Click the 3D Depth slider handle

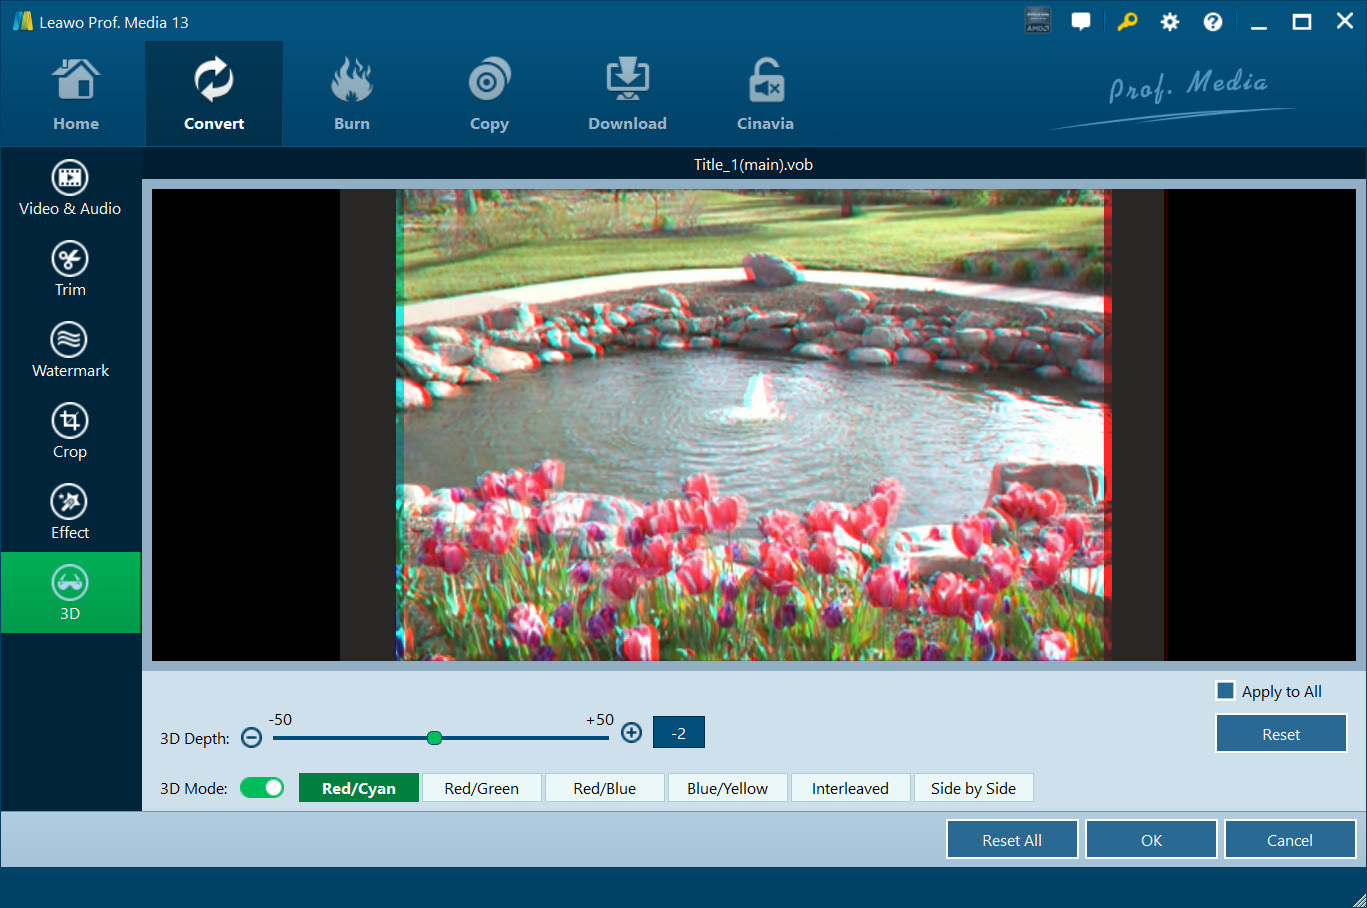[x=434, y=738]
